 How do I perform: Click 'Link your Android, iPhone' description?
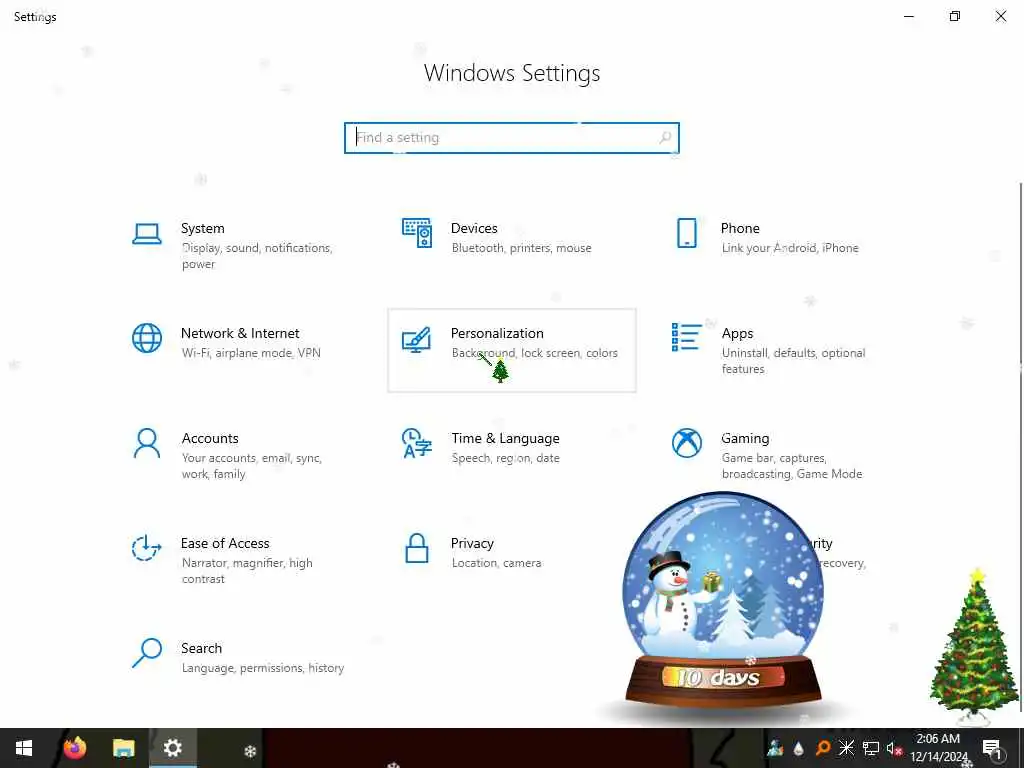(x=790, y=248)
